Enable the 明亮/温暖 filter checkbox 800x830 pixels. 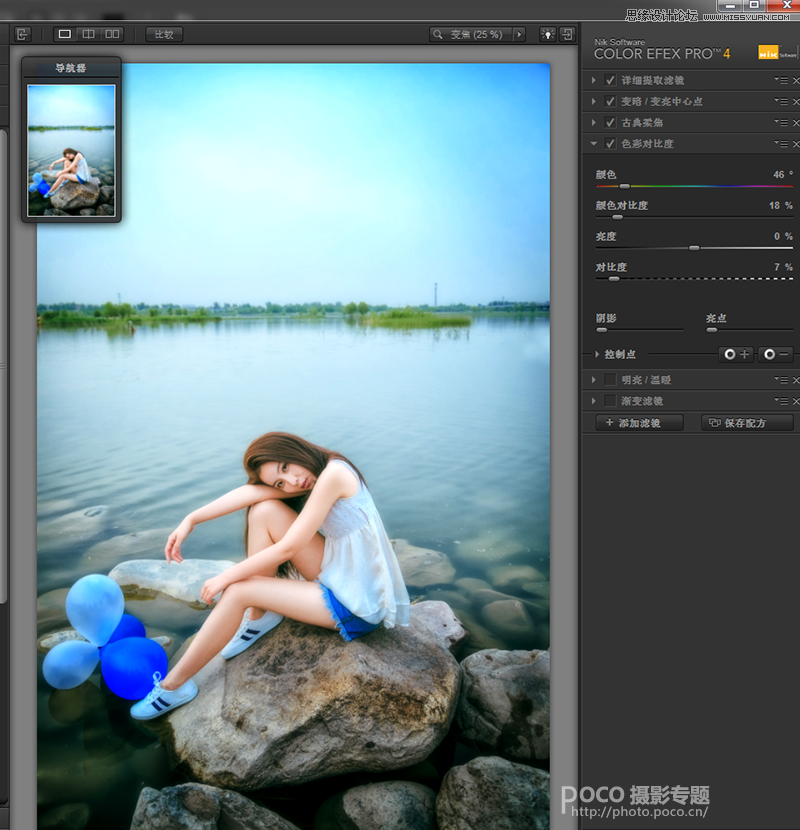610,379
